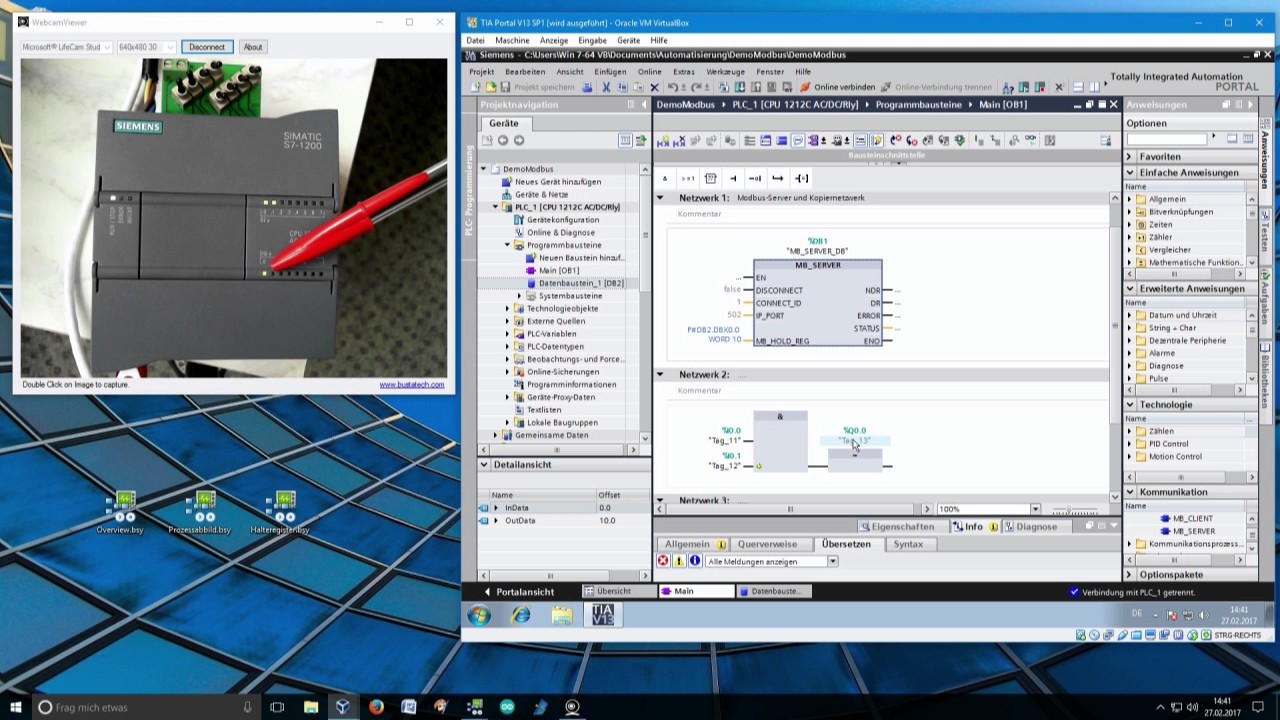The height and width of the screenshot is (720, 1280).
Task: Open Alle Meldungen anzeigen dropdown
Action: click(x=832, y=561)
